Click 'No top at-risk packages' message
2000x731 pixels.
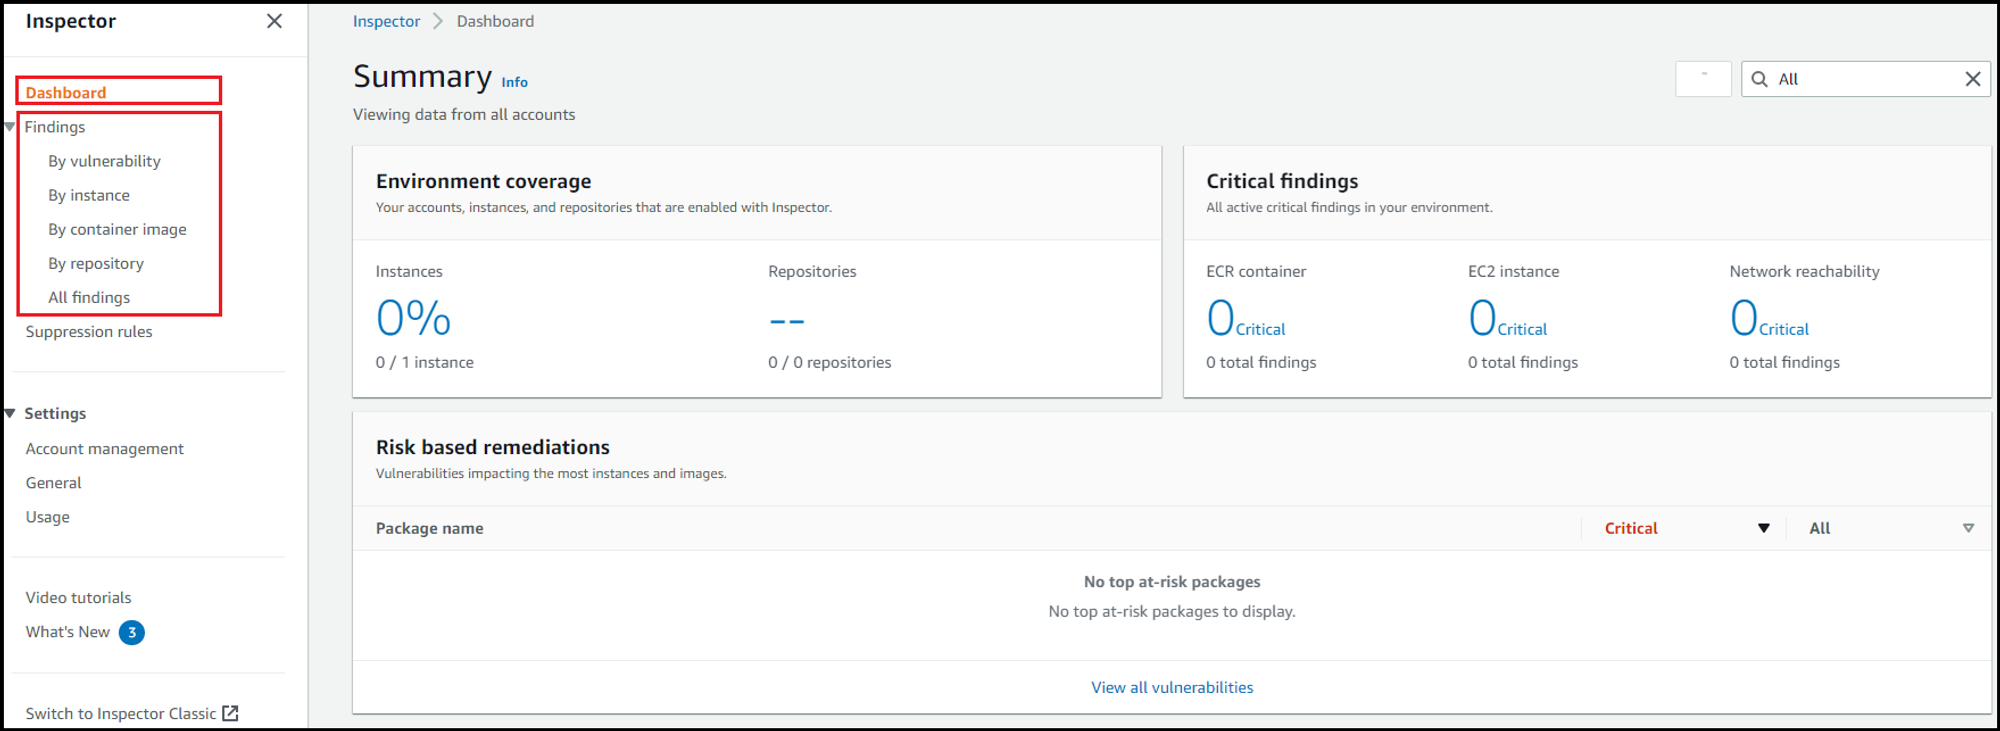(x=1172, y=582)
